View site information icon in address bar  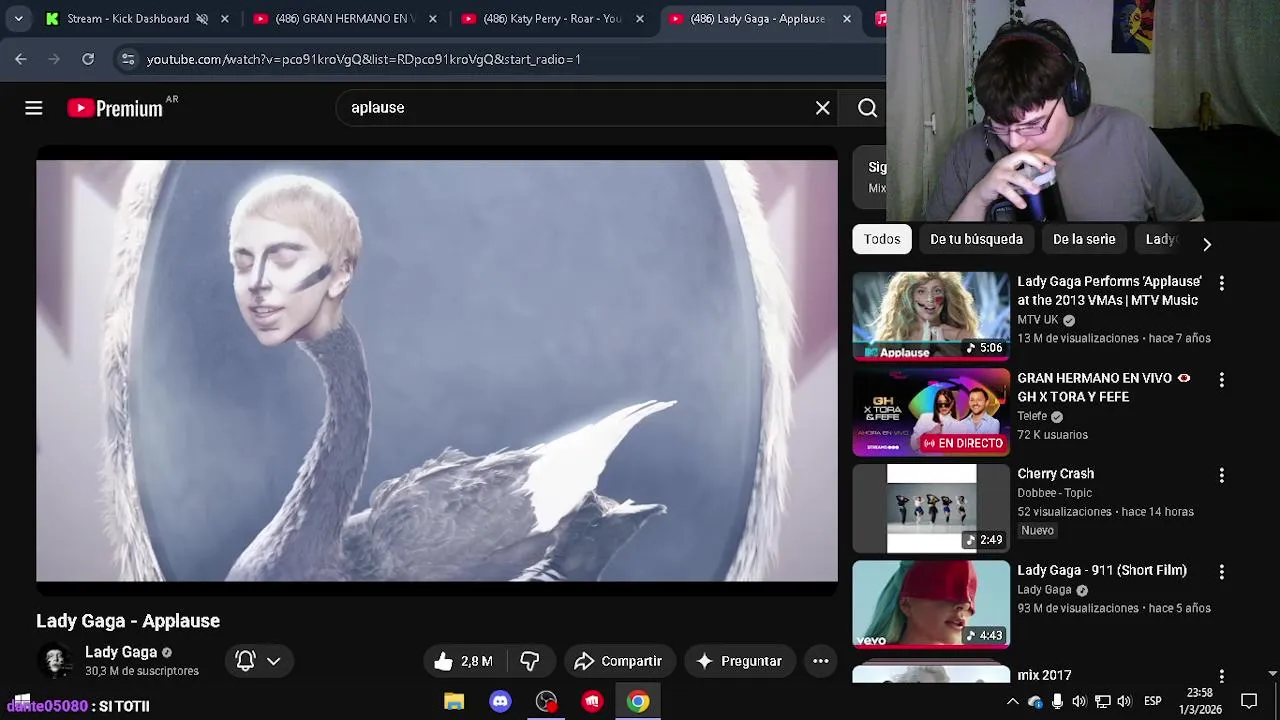[128, 59]
